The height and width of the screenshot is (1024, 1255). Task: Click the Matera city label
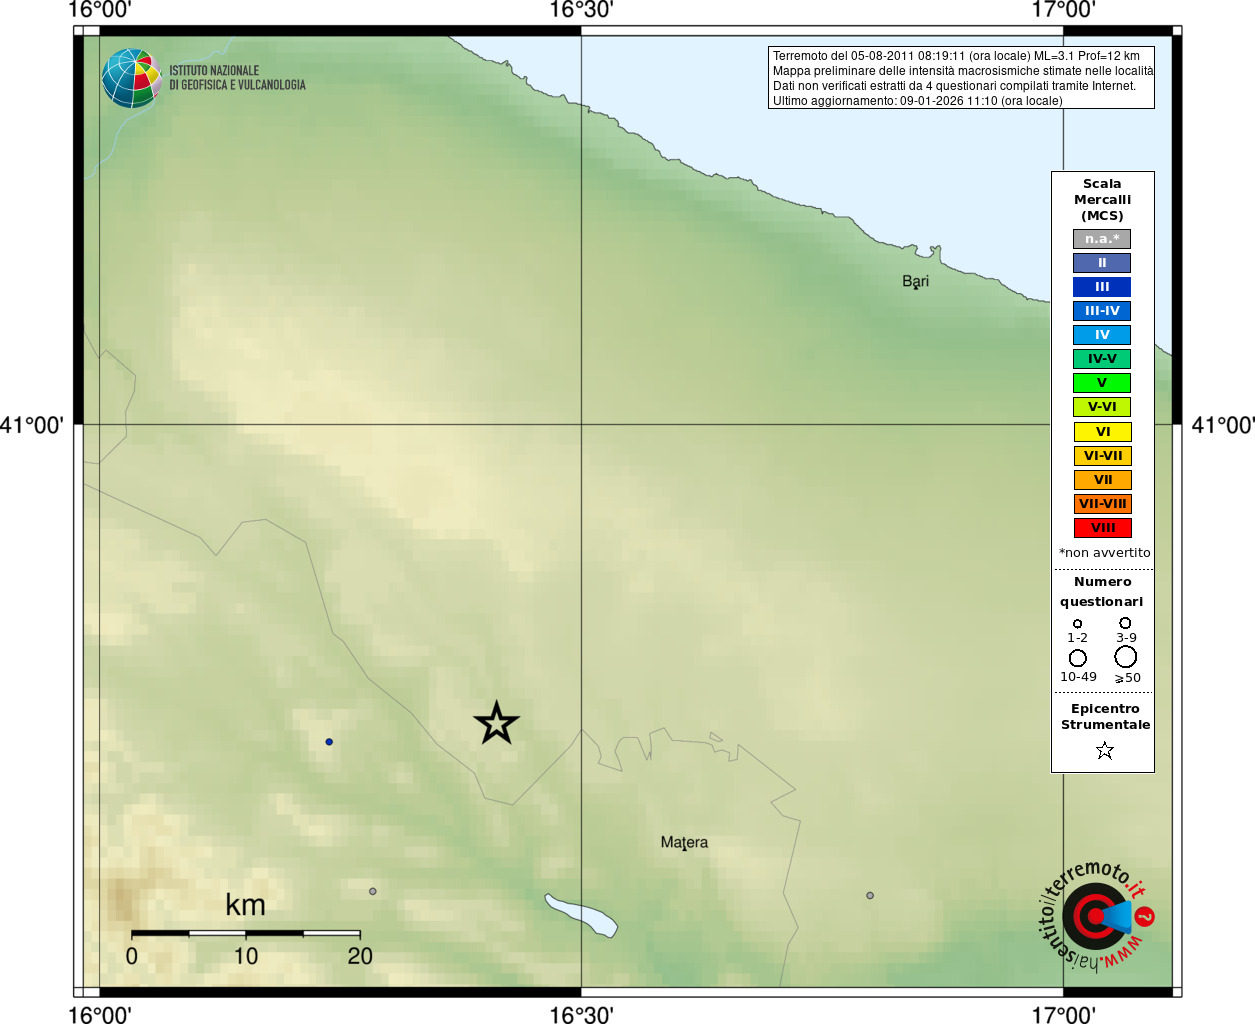coord(684,842)
